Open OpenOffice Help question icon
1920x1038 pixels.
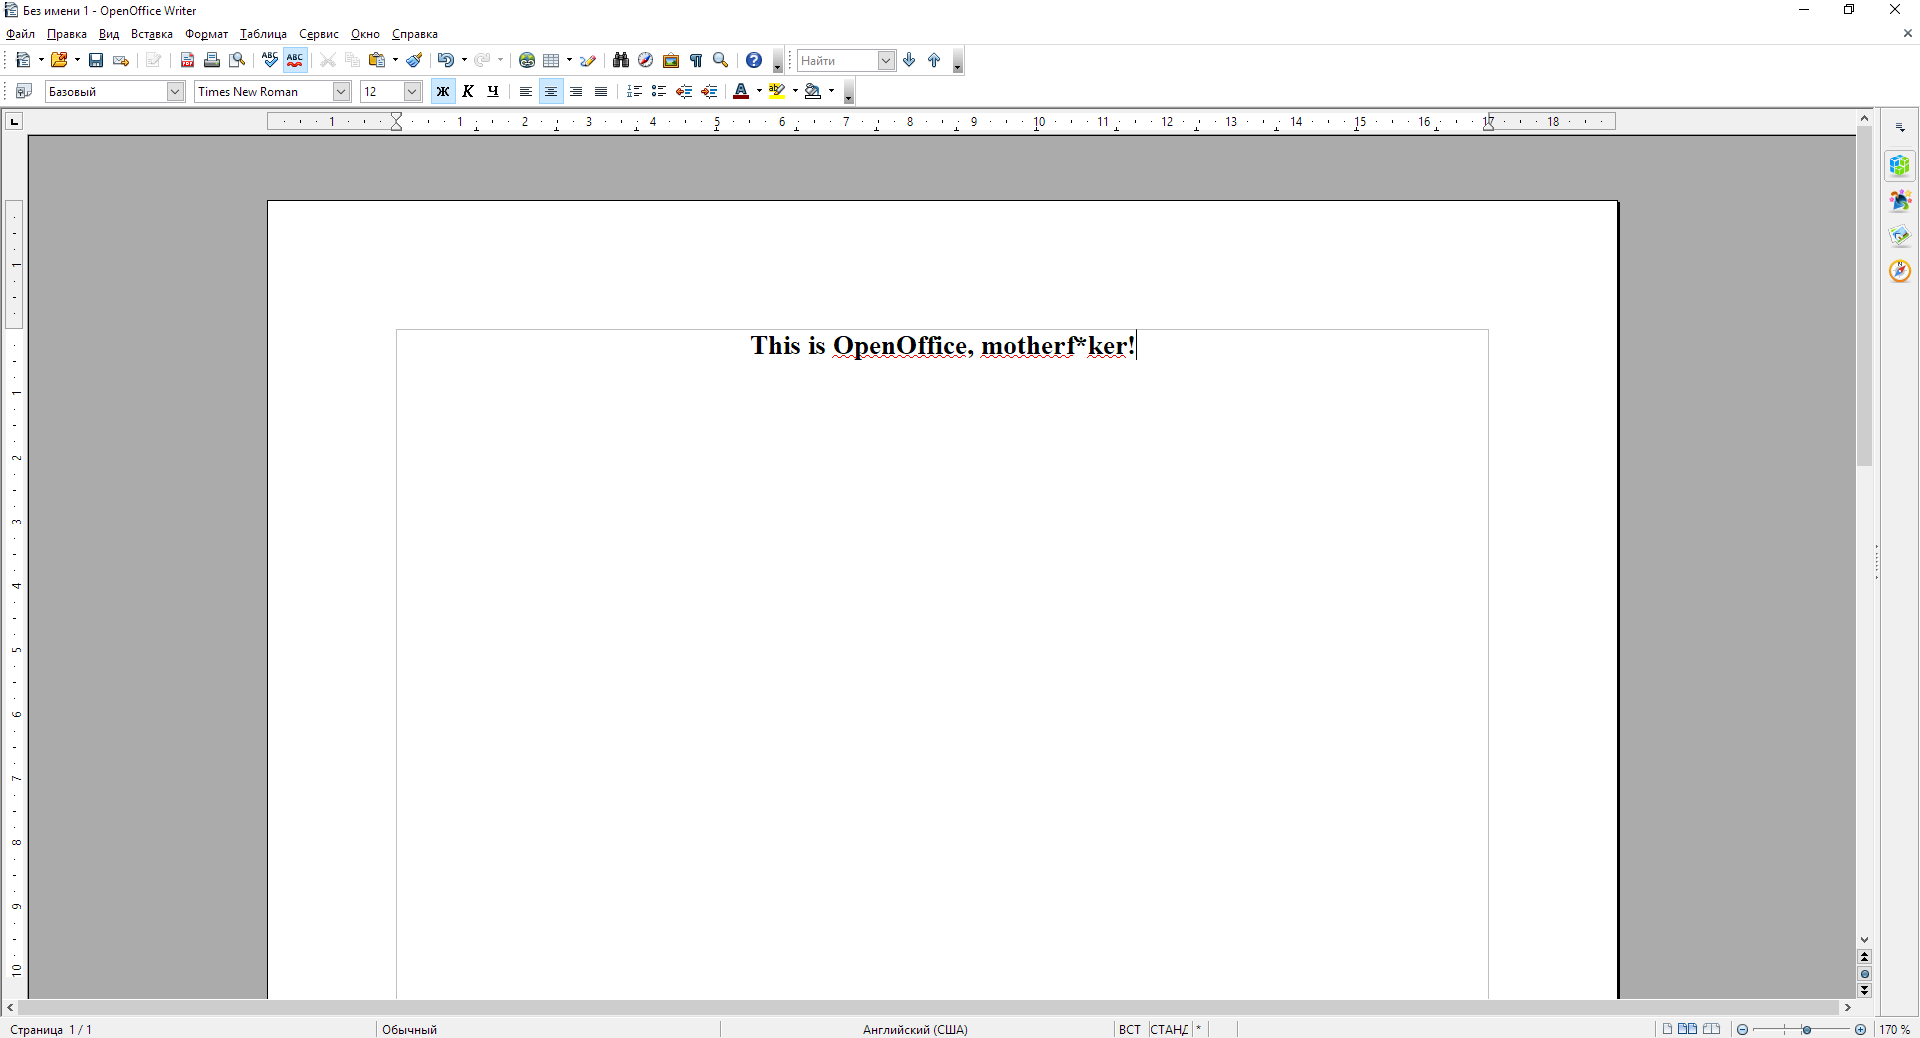click(754, 60)
